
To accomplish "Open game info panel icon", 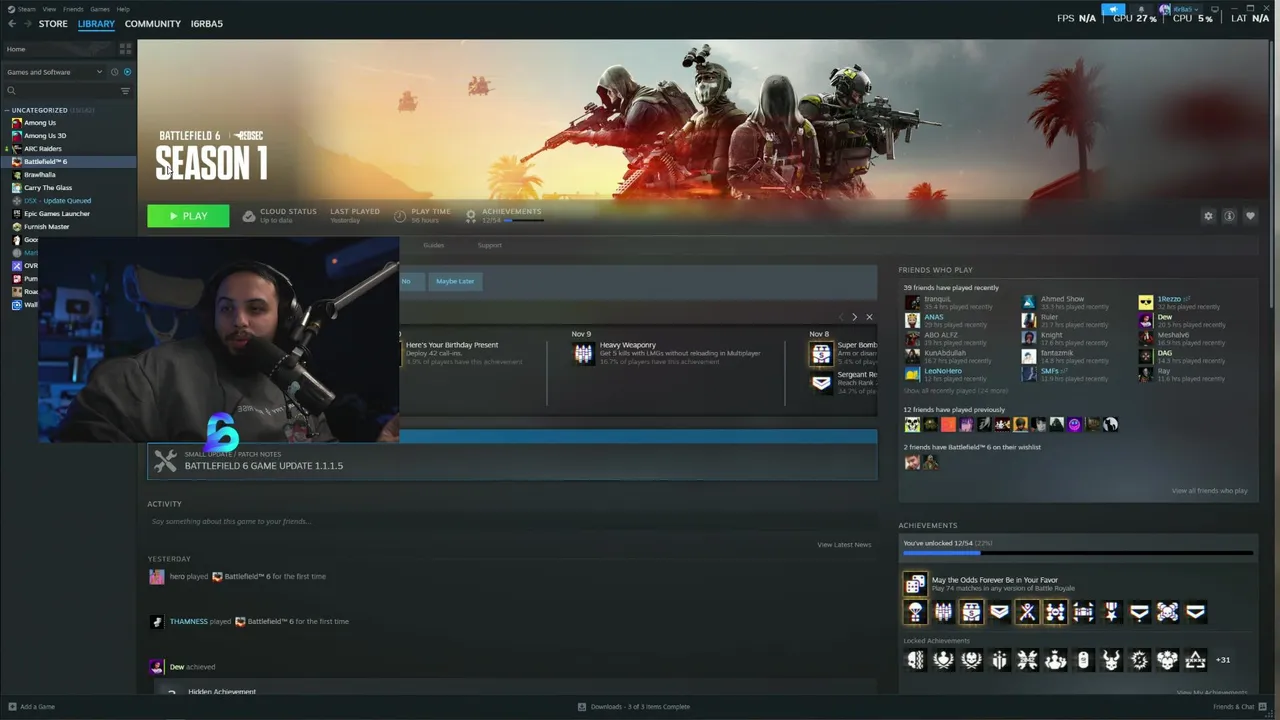I will tap(1229, 216).
